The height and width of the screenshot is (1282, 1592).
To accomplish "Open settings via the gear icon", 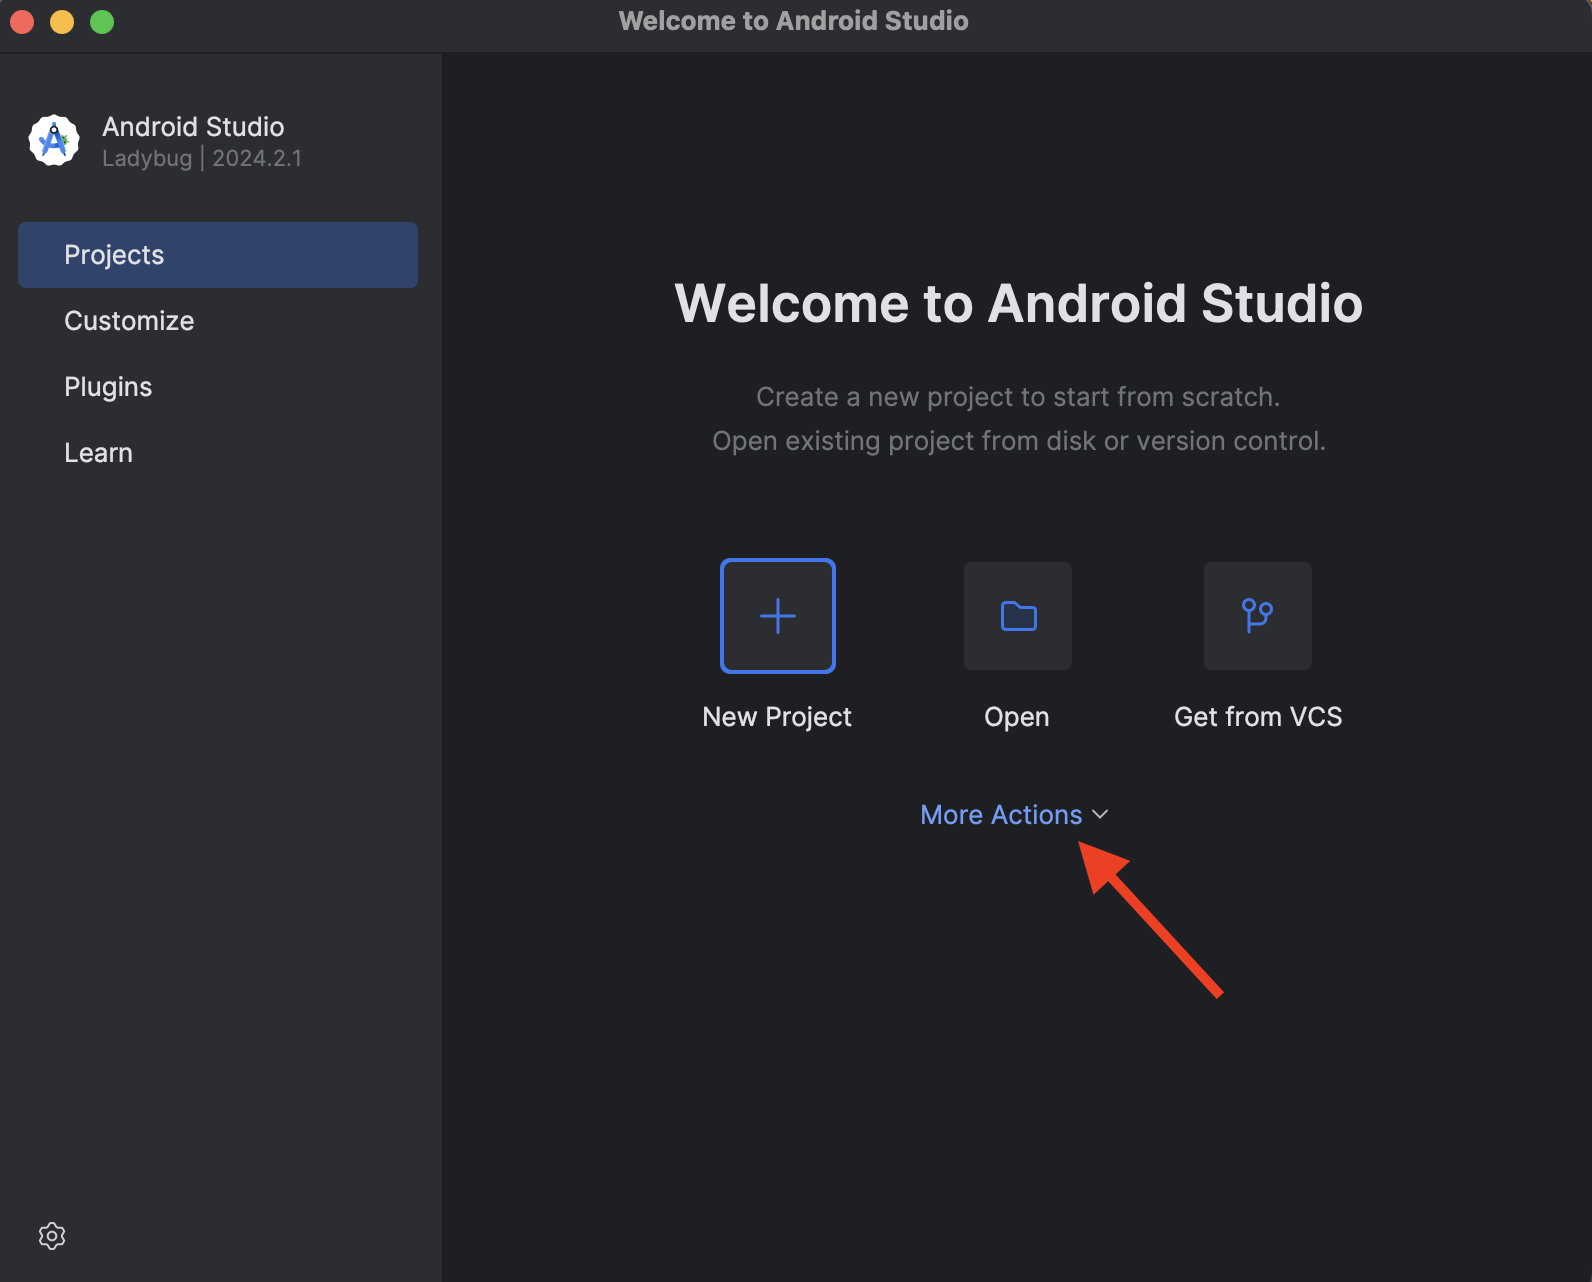I will tap(52, 1236).
